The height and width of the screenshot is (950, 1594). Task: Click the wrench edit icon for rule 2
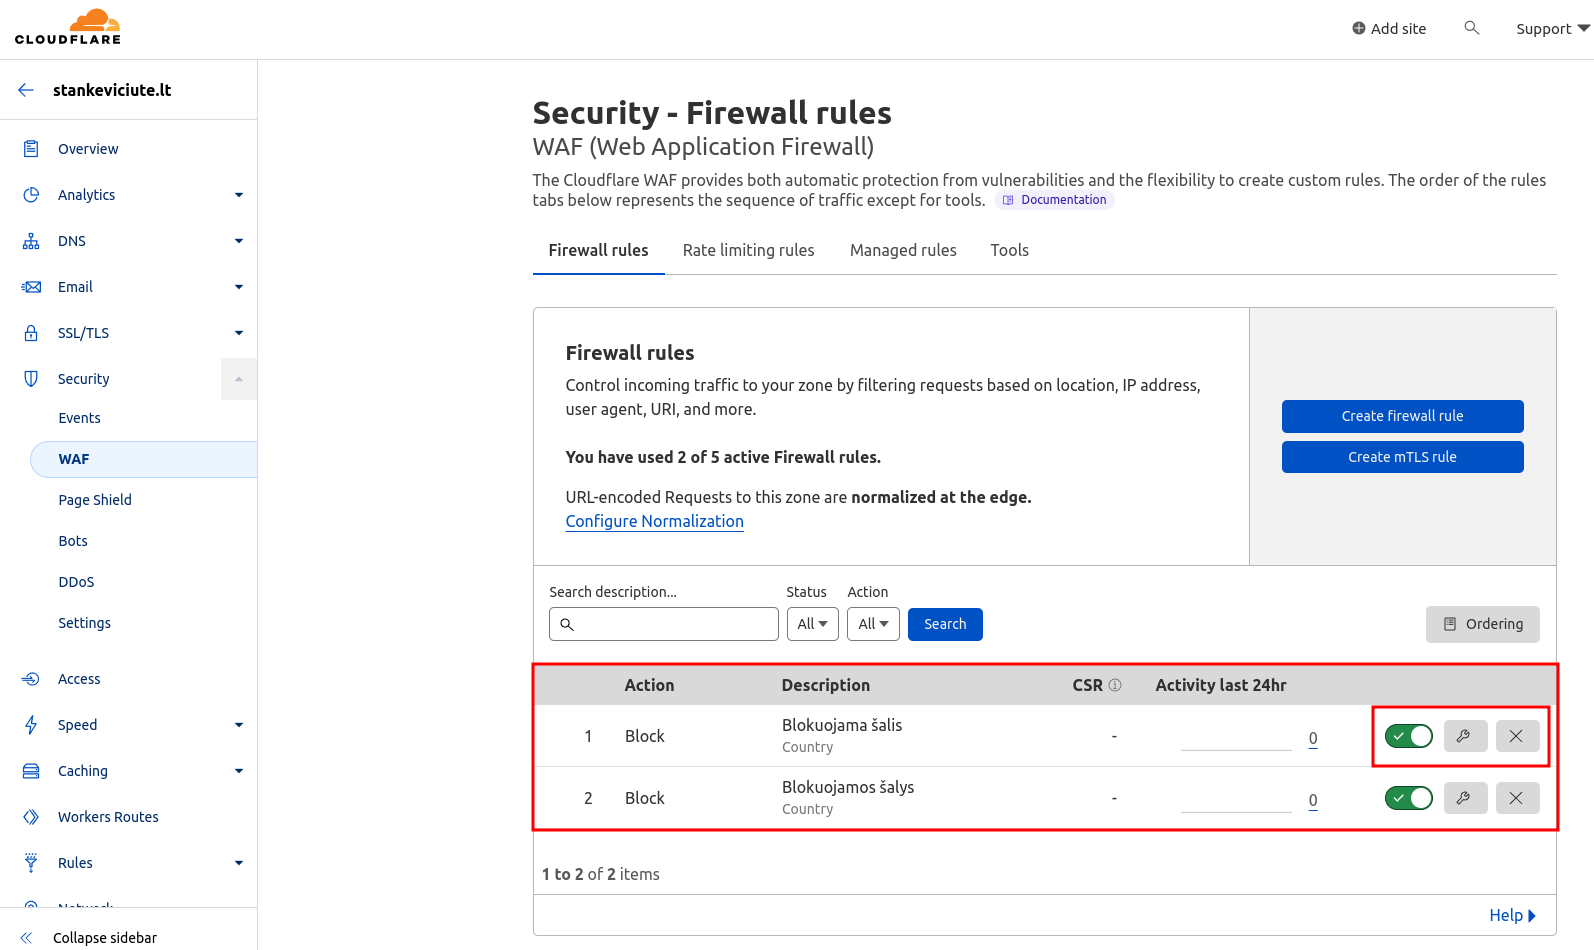pos(1465,798)
